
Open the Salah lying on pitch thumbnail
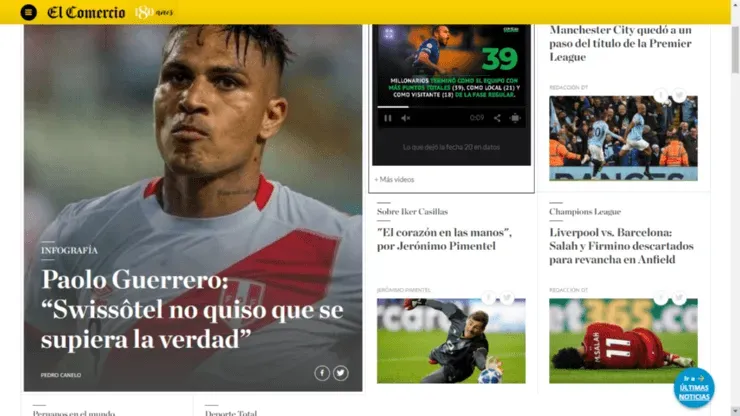[x=623, y=340]
